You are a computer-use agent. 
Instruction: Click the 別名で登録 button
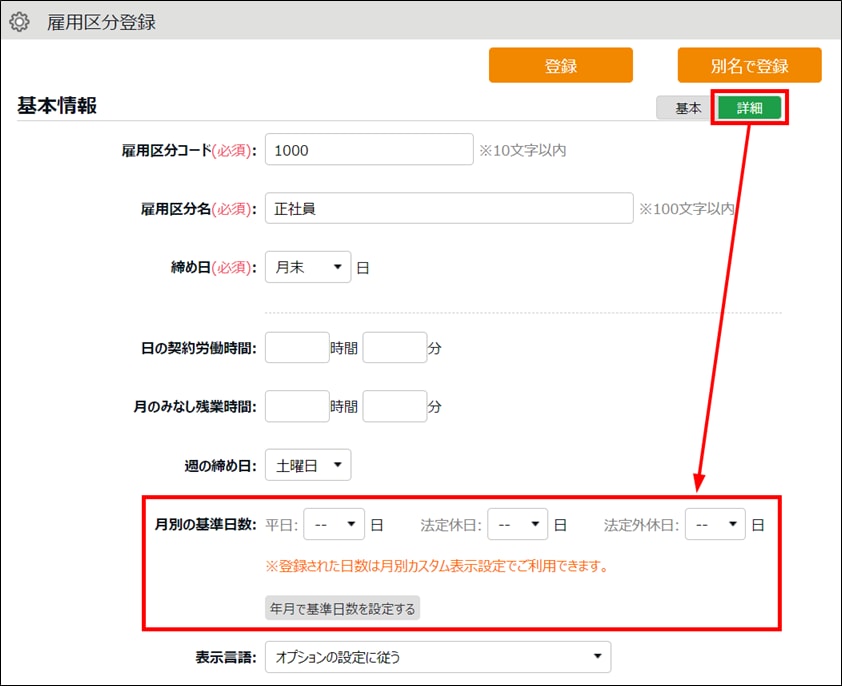pyautogui.click(x=749, y=66)
